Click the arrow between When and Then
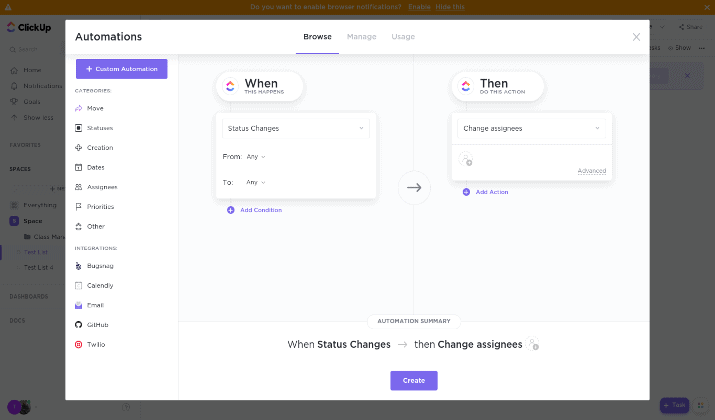The width and height of the screenshot is (715, 420). point(414,187)
